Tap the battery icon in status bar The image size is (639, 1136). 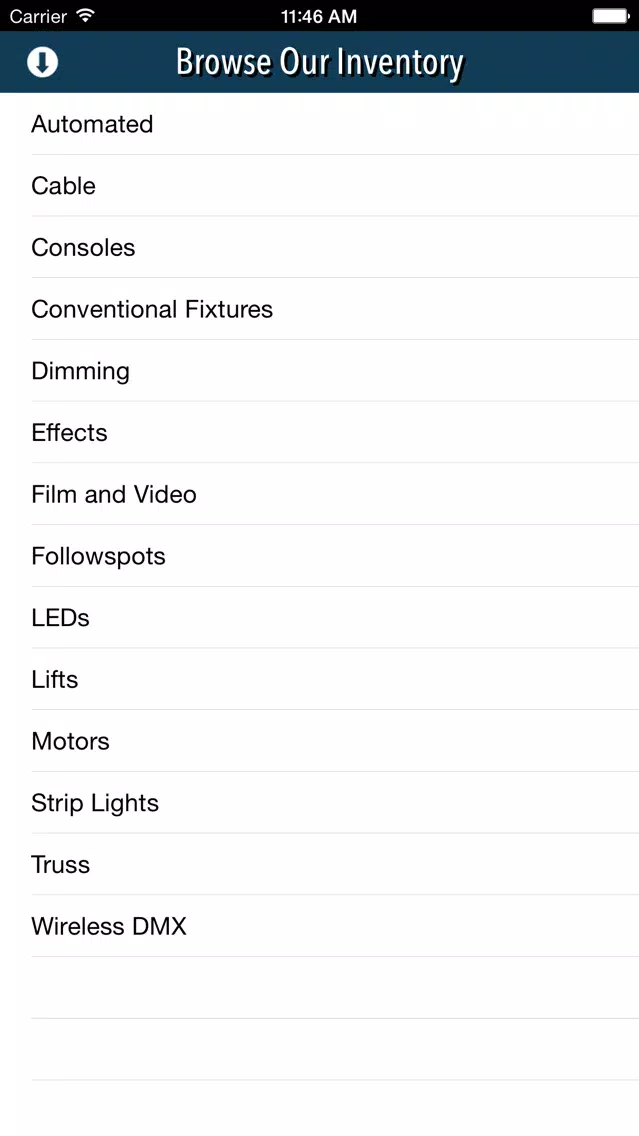click(609, 16)
